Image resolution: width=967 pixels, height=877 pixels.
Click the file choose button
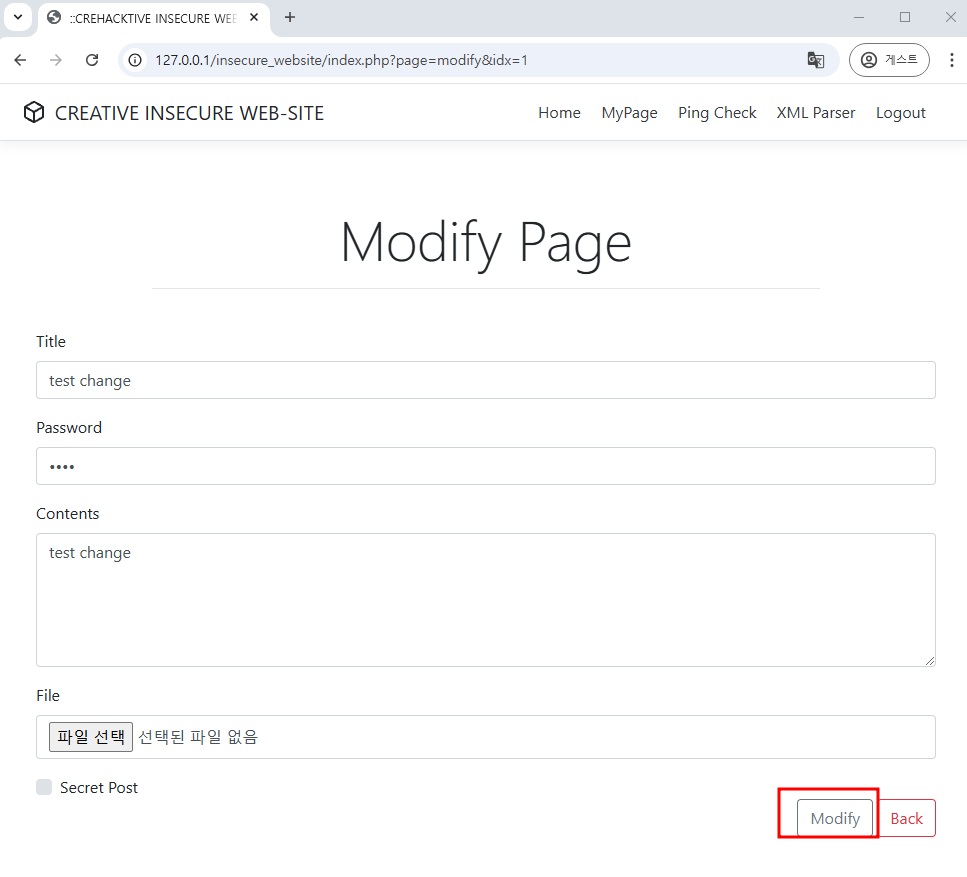click(91, 736)
